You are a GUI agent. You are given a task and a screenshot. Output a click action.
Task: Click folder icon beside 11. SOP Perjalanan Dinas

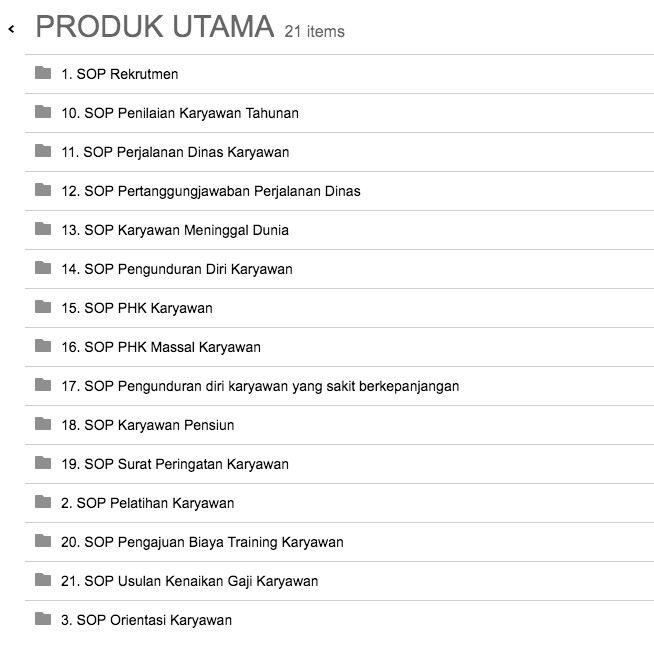(x=43, y=151)
